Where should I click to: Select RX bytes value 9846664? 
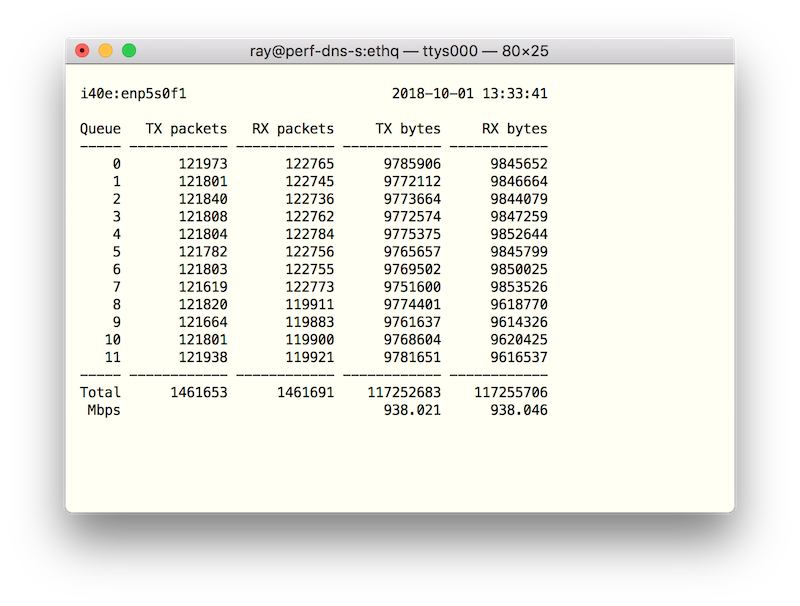point(519,182)
